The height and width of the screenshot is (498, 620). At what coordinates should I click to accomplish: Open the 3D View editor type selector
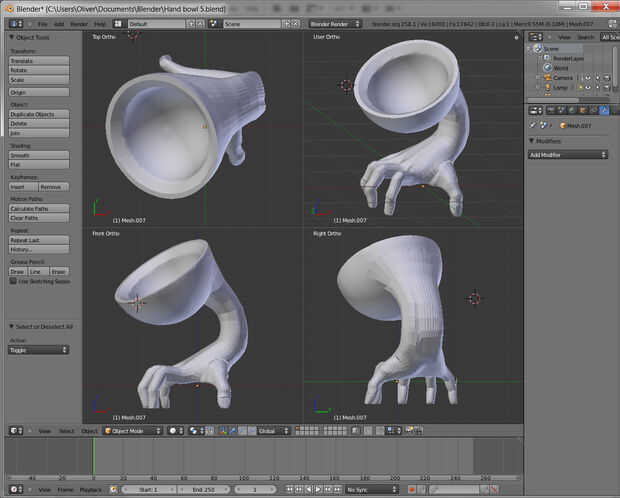(x=16, y=430)
